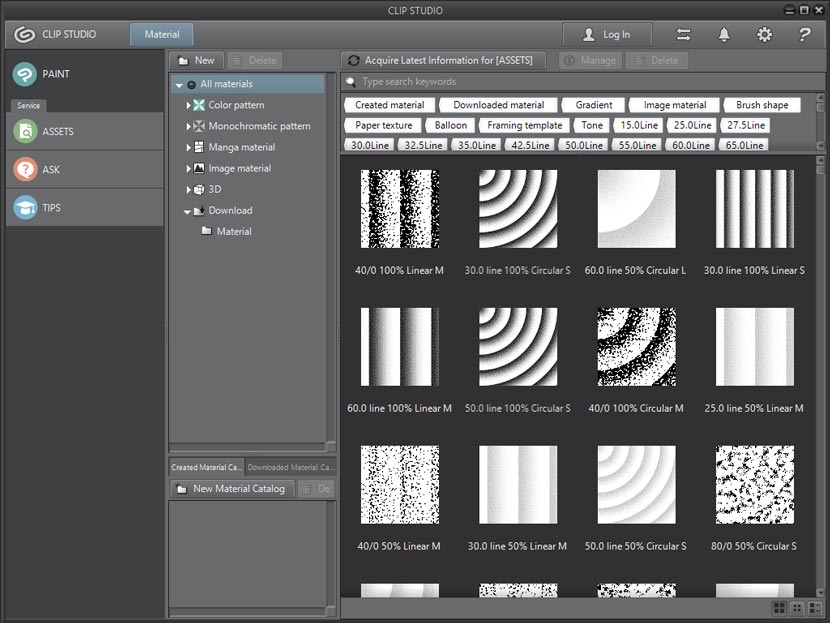
Task: Select 40/0 100% Circular M thumbnail
Action: 636,347
